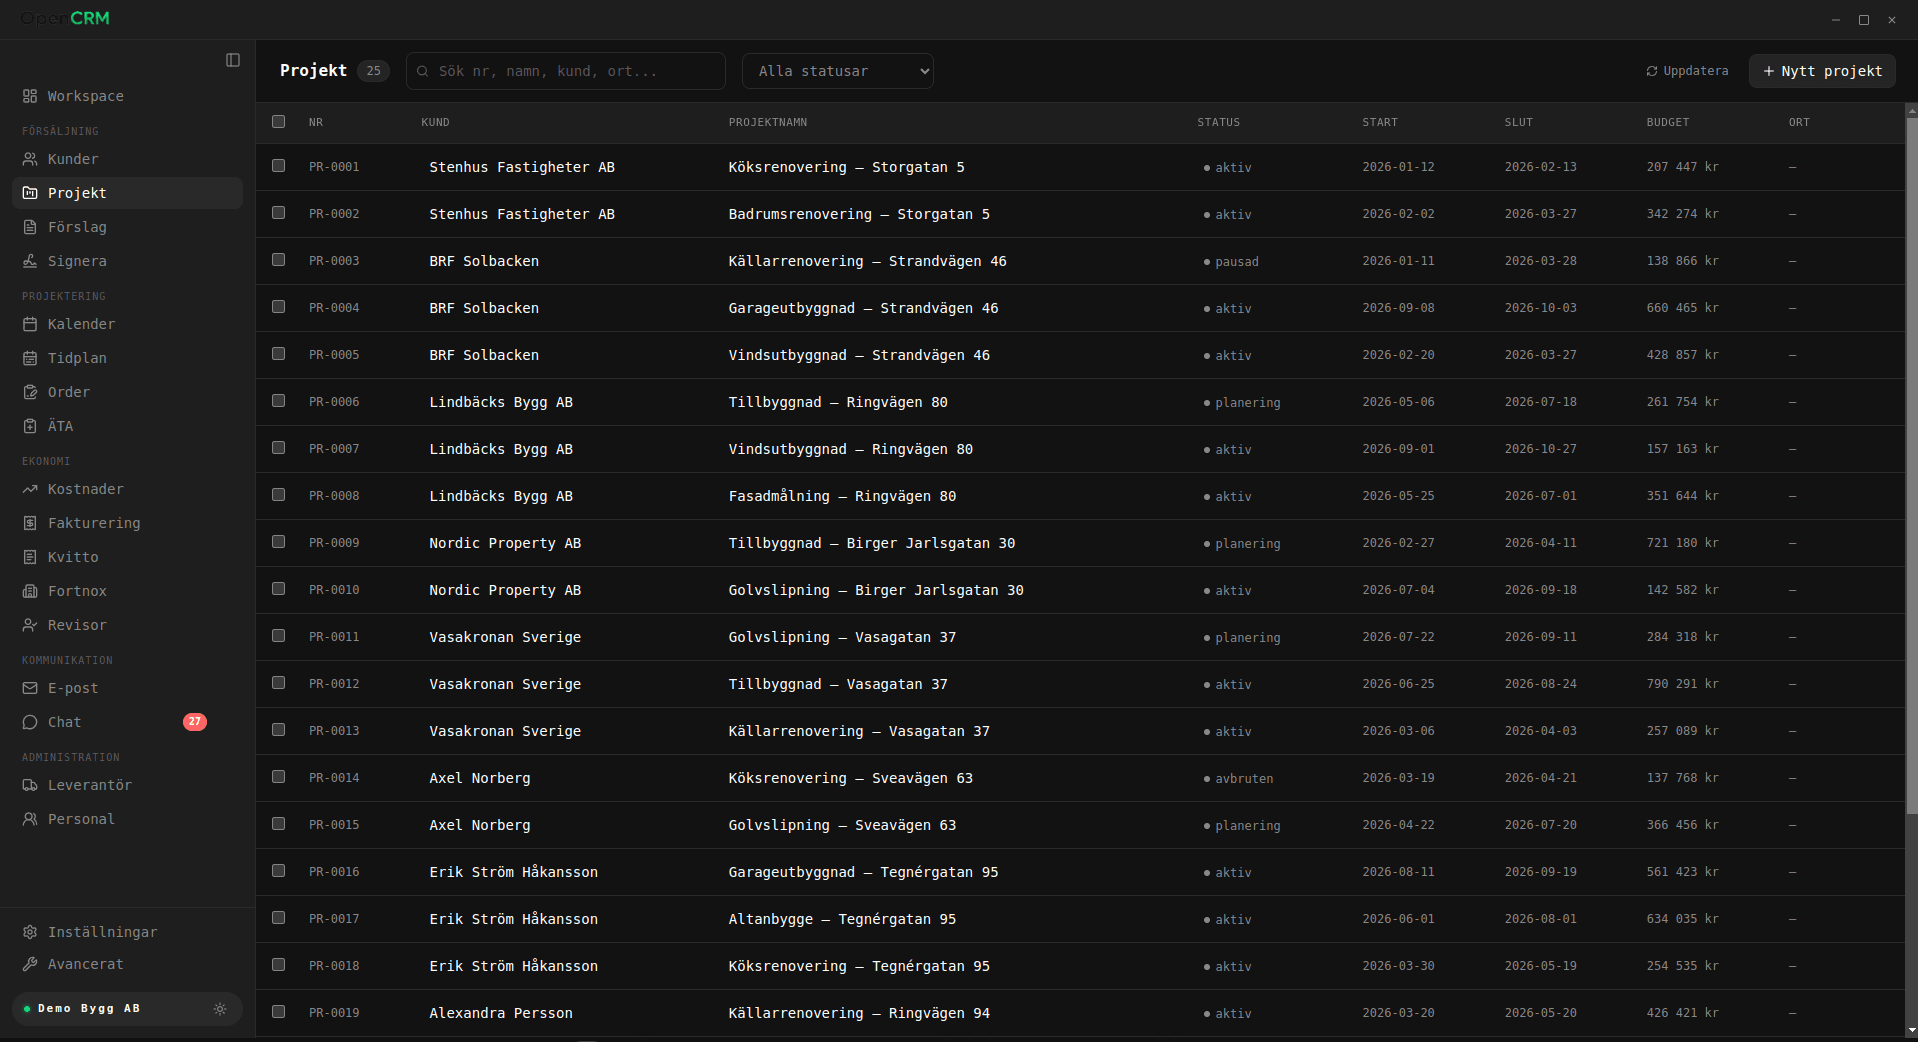Click the pausad status on PR-0003
Viewport: 1918px width, 1042px height.
1231,262
